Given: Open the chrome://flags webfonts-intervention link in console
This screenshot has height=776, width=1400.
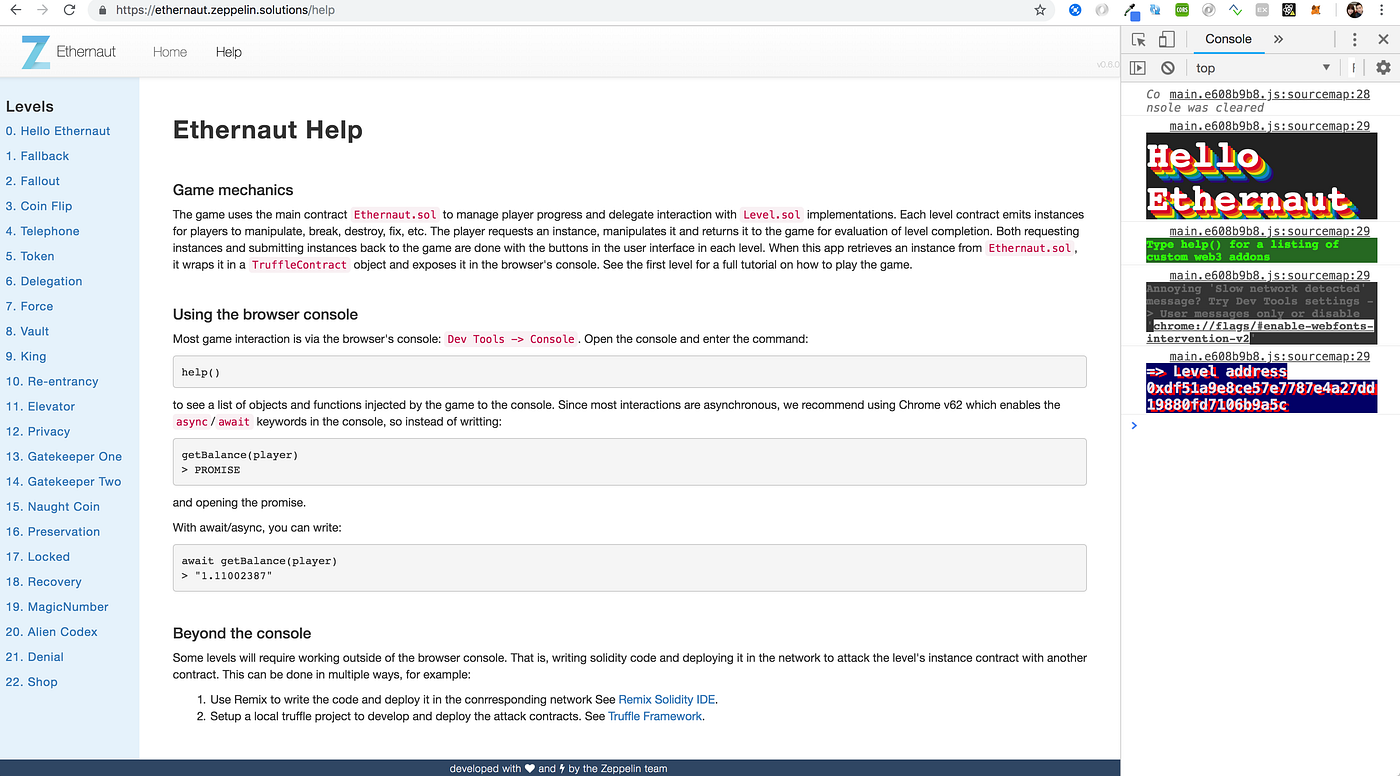Looking at the screenshot, I should [x=1261, y=332].
